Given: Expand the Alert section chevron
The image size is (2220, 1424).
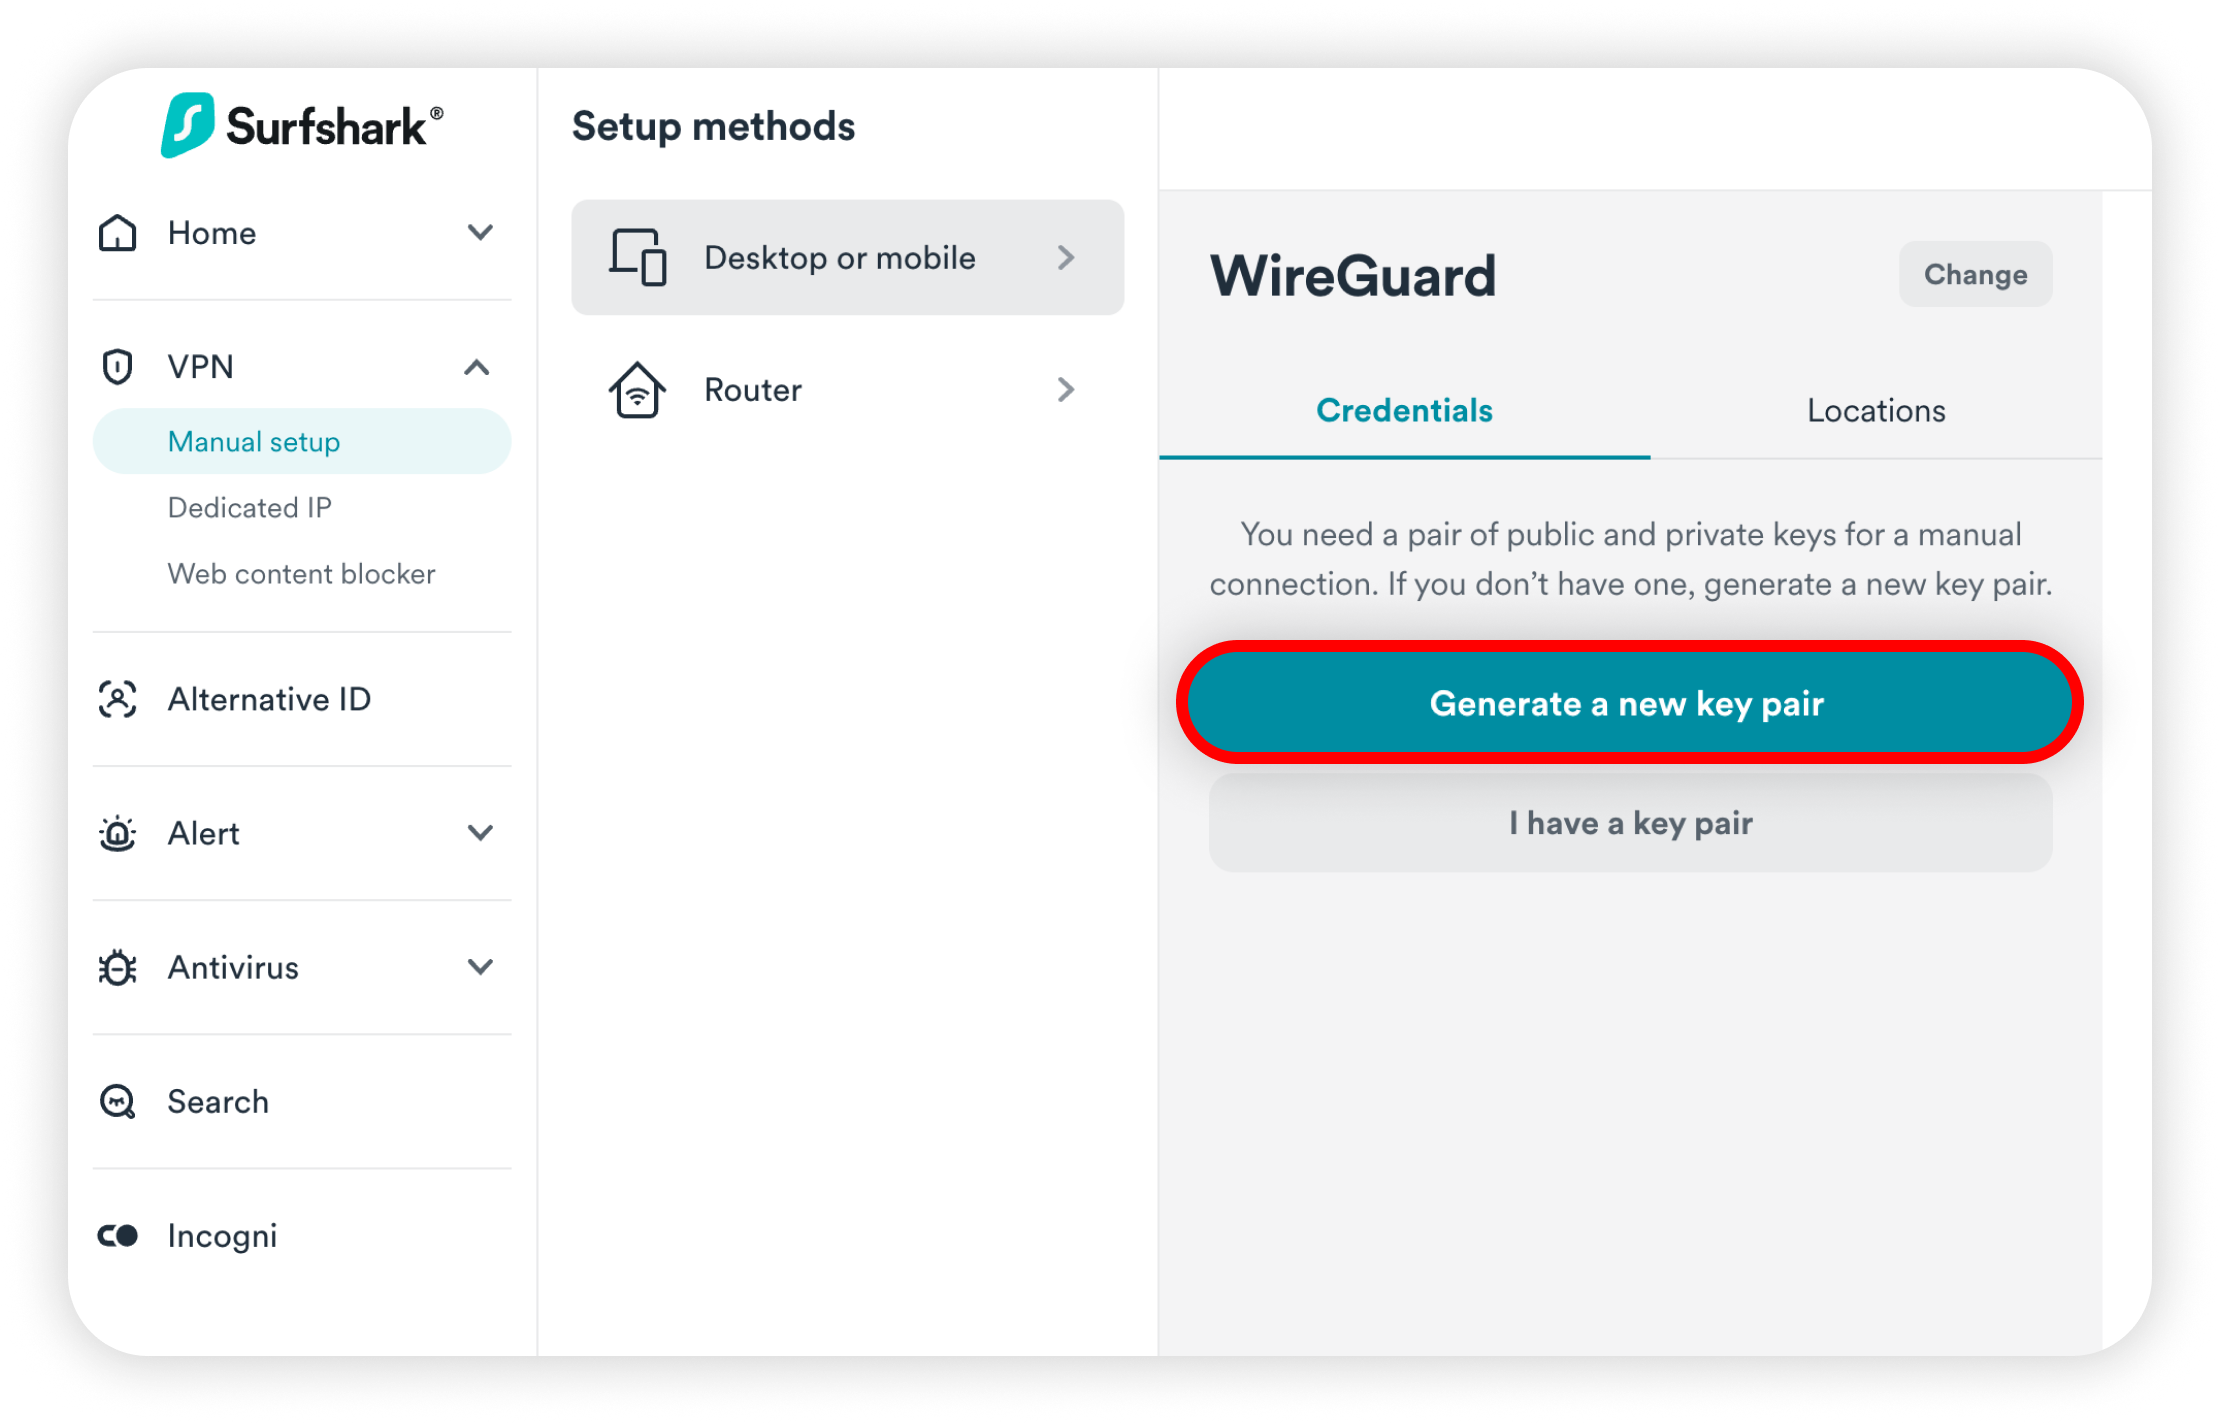Looking at the screenshot, I should (x=480, y=833).
